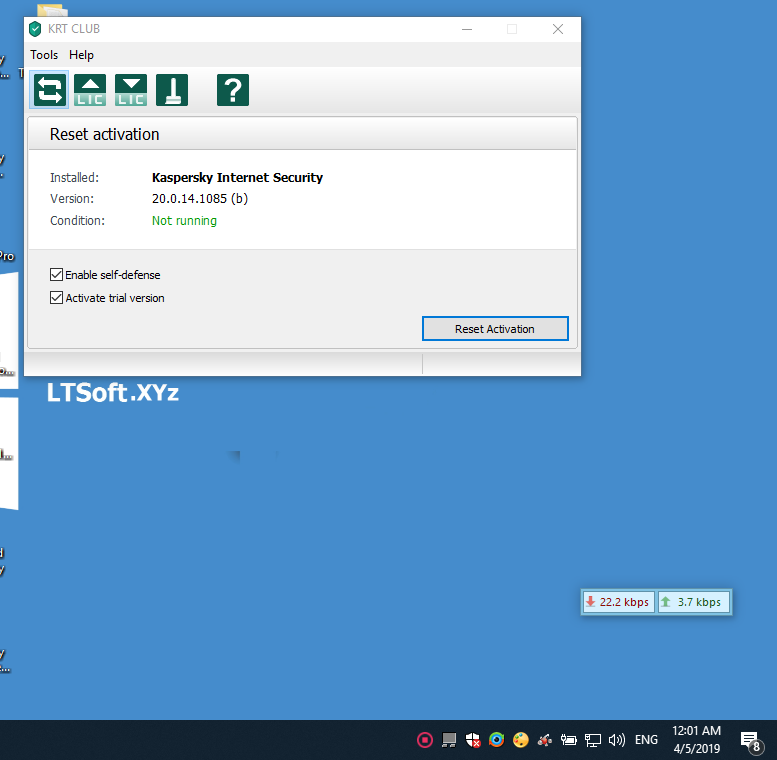Click the cleanup brush toolbar icon
The image size is (777, 760).
point(172,90)
